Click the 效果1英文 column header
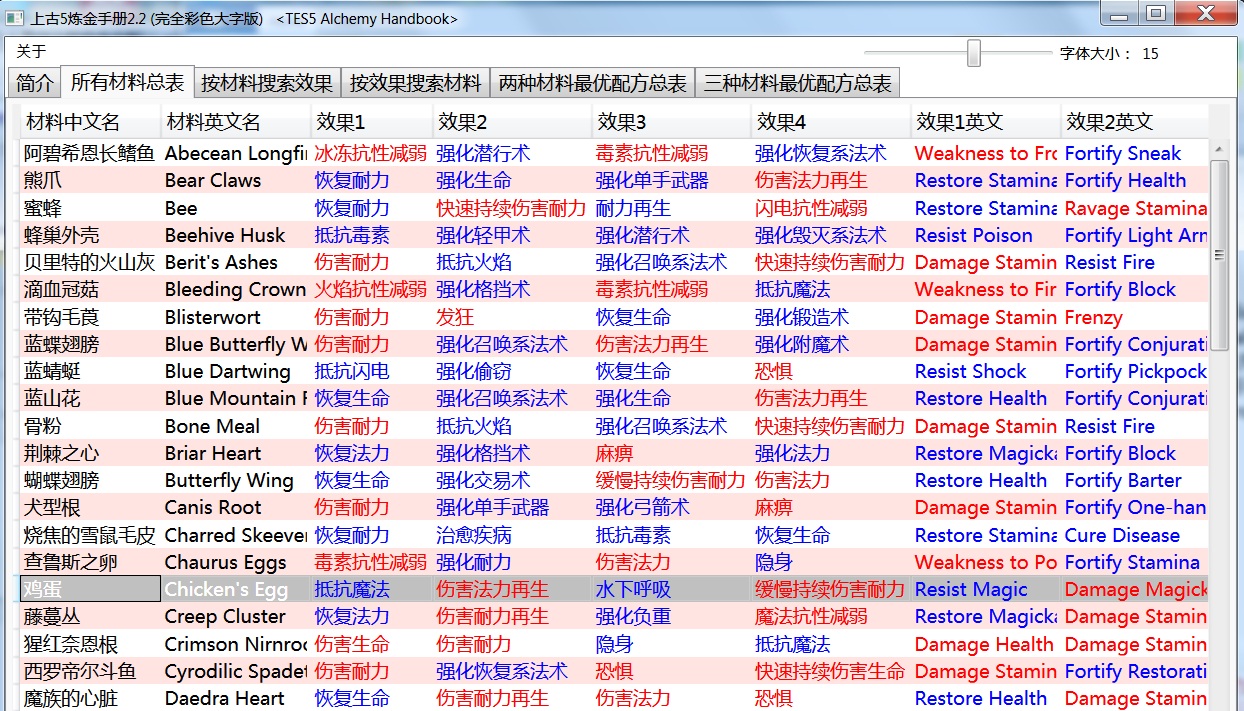Image resolution: width=1244 pixels, height=711 pixels. [x=987, y=122]
